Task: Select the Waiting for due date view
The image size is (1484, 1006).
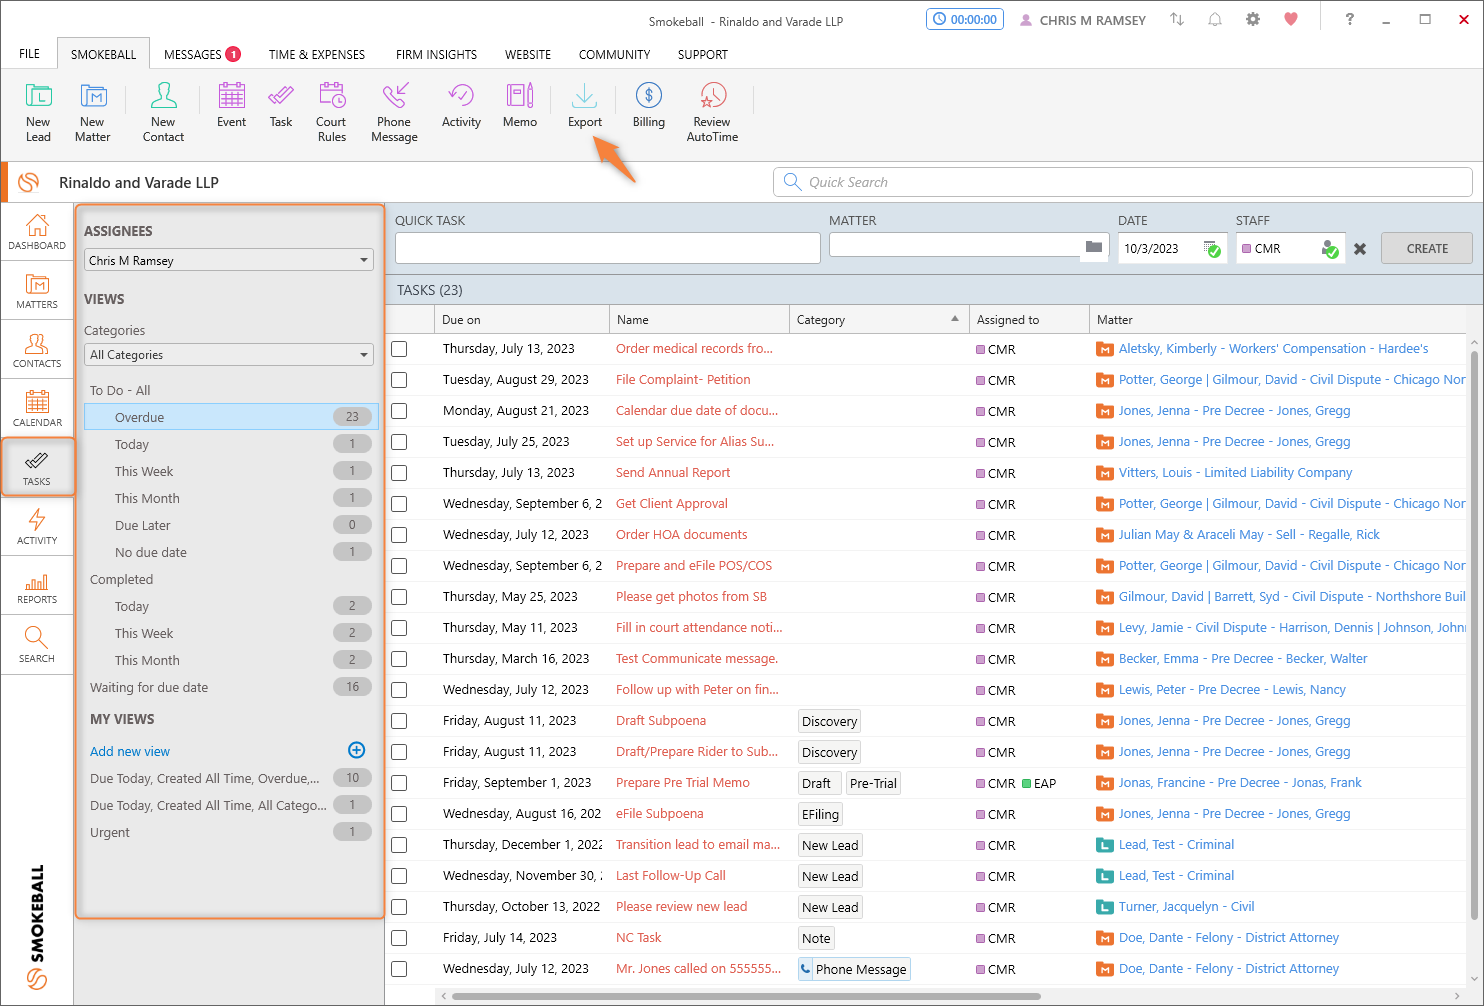Action: click(x=231, y=687)
